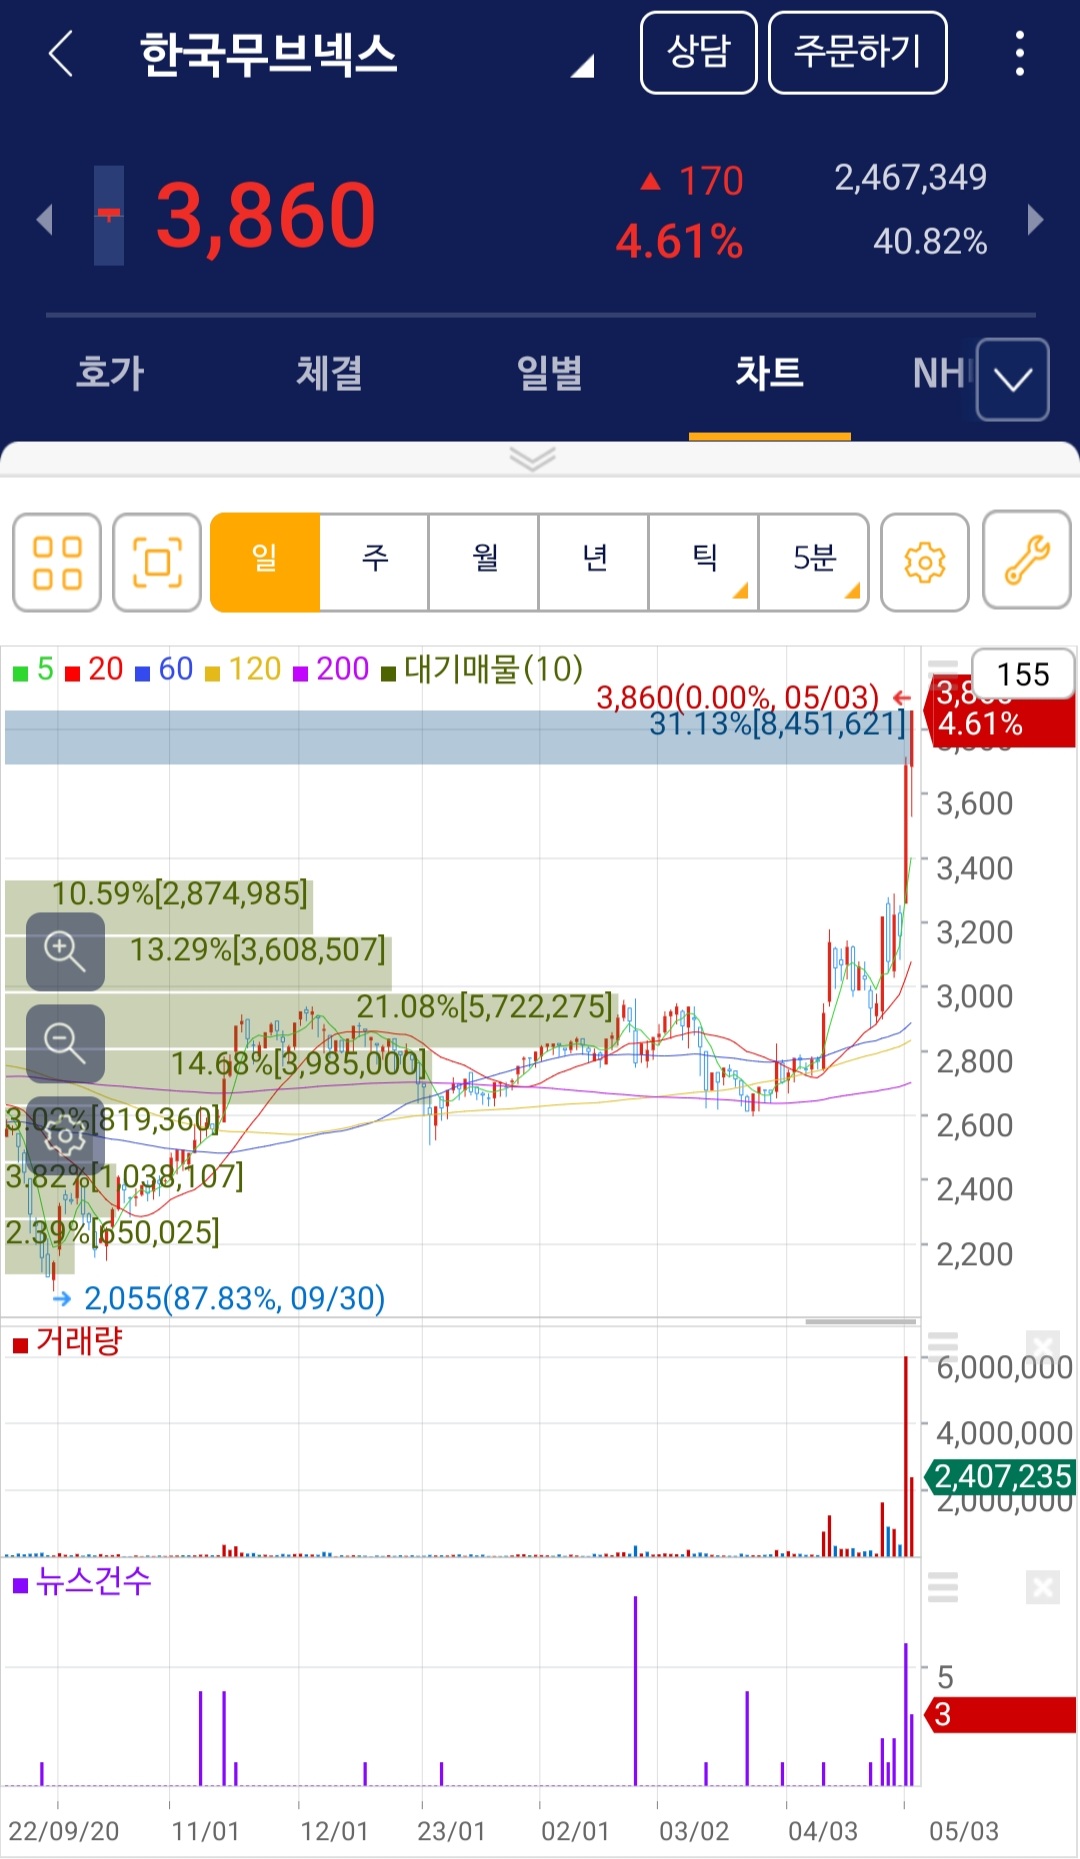Click the green 5-day moving average legend
This screenshot has width=1080, height=1859.
click(33, 670)
